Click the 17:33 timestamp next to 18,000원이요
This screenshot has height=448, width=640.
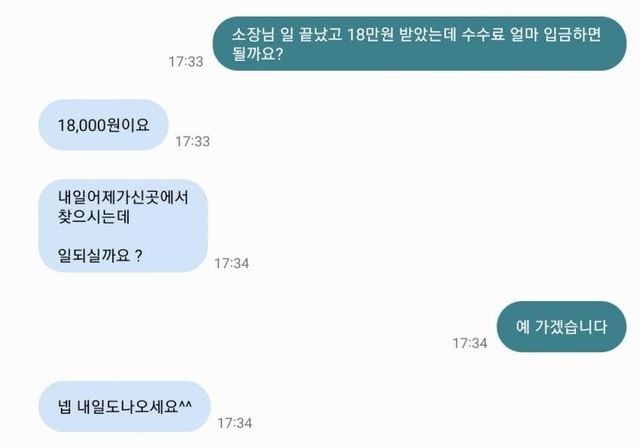click(x=192, y=142)
